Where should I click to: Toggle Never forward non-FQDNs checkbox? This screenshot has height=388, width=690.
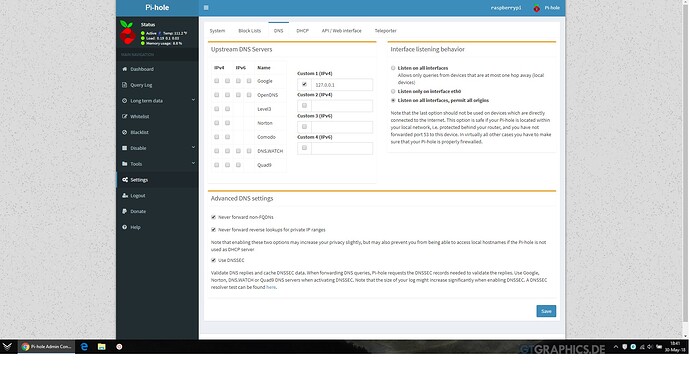click(x=213, y=217)
